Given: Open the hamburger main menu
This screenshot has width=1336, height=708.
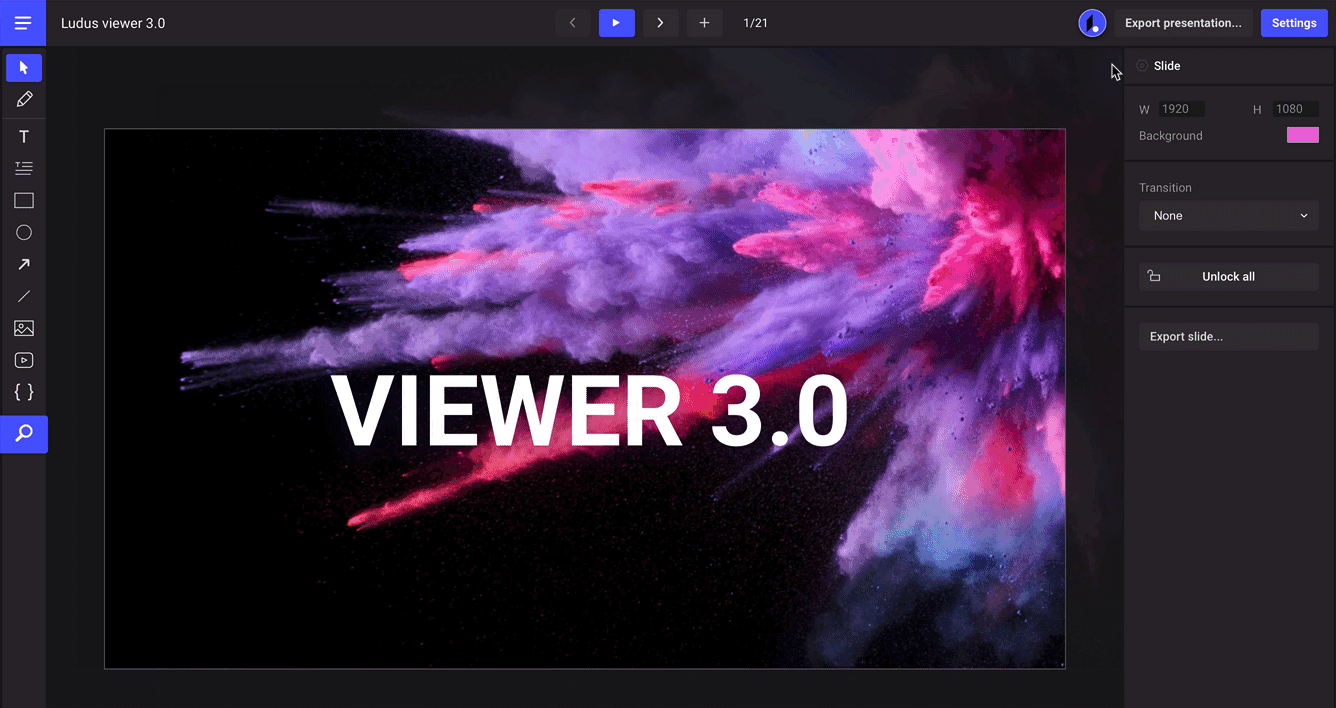Looking at the screenshot, I should pos(23,23).
